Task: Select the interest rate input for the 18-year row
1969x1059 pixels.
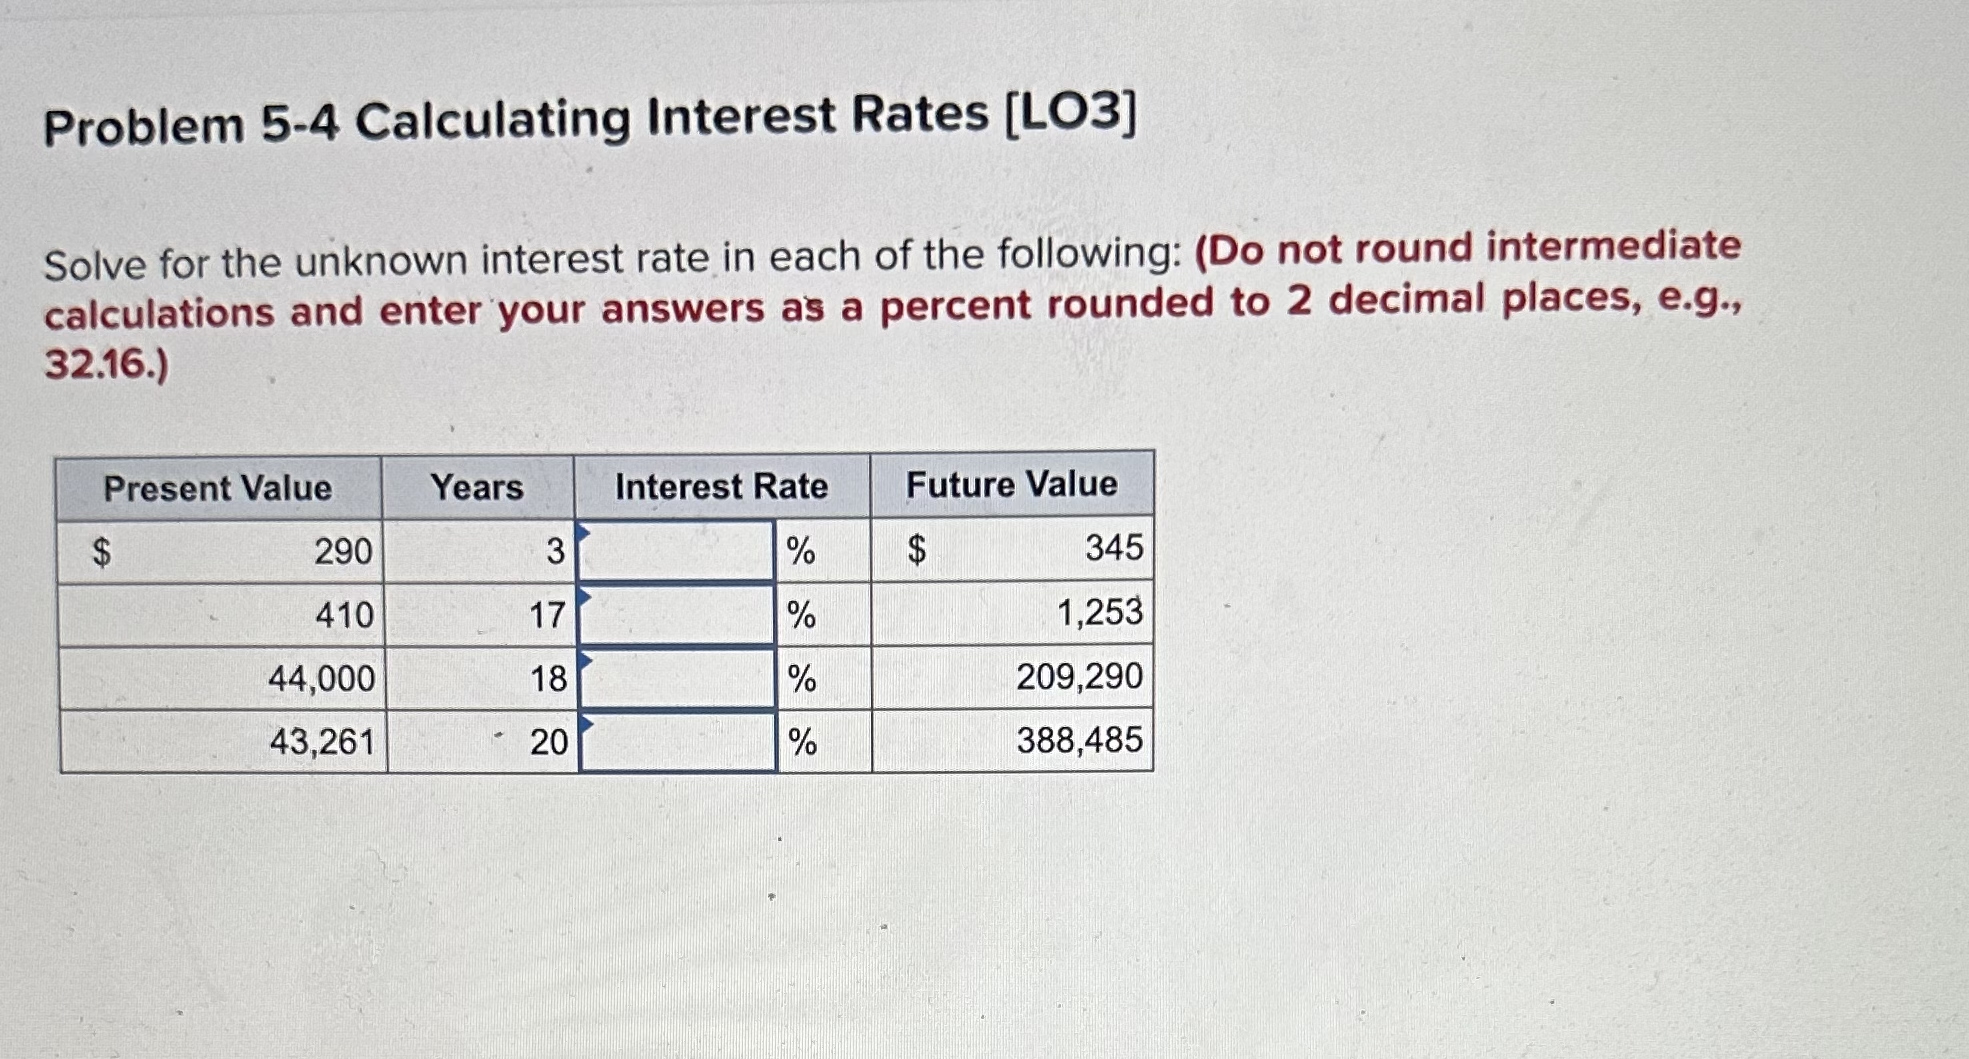Action: [x=675, y=681]
